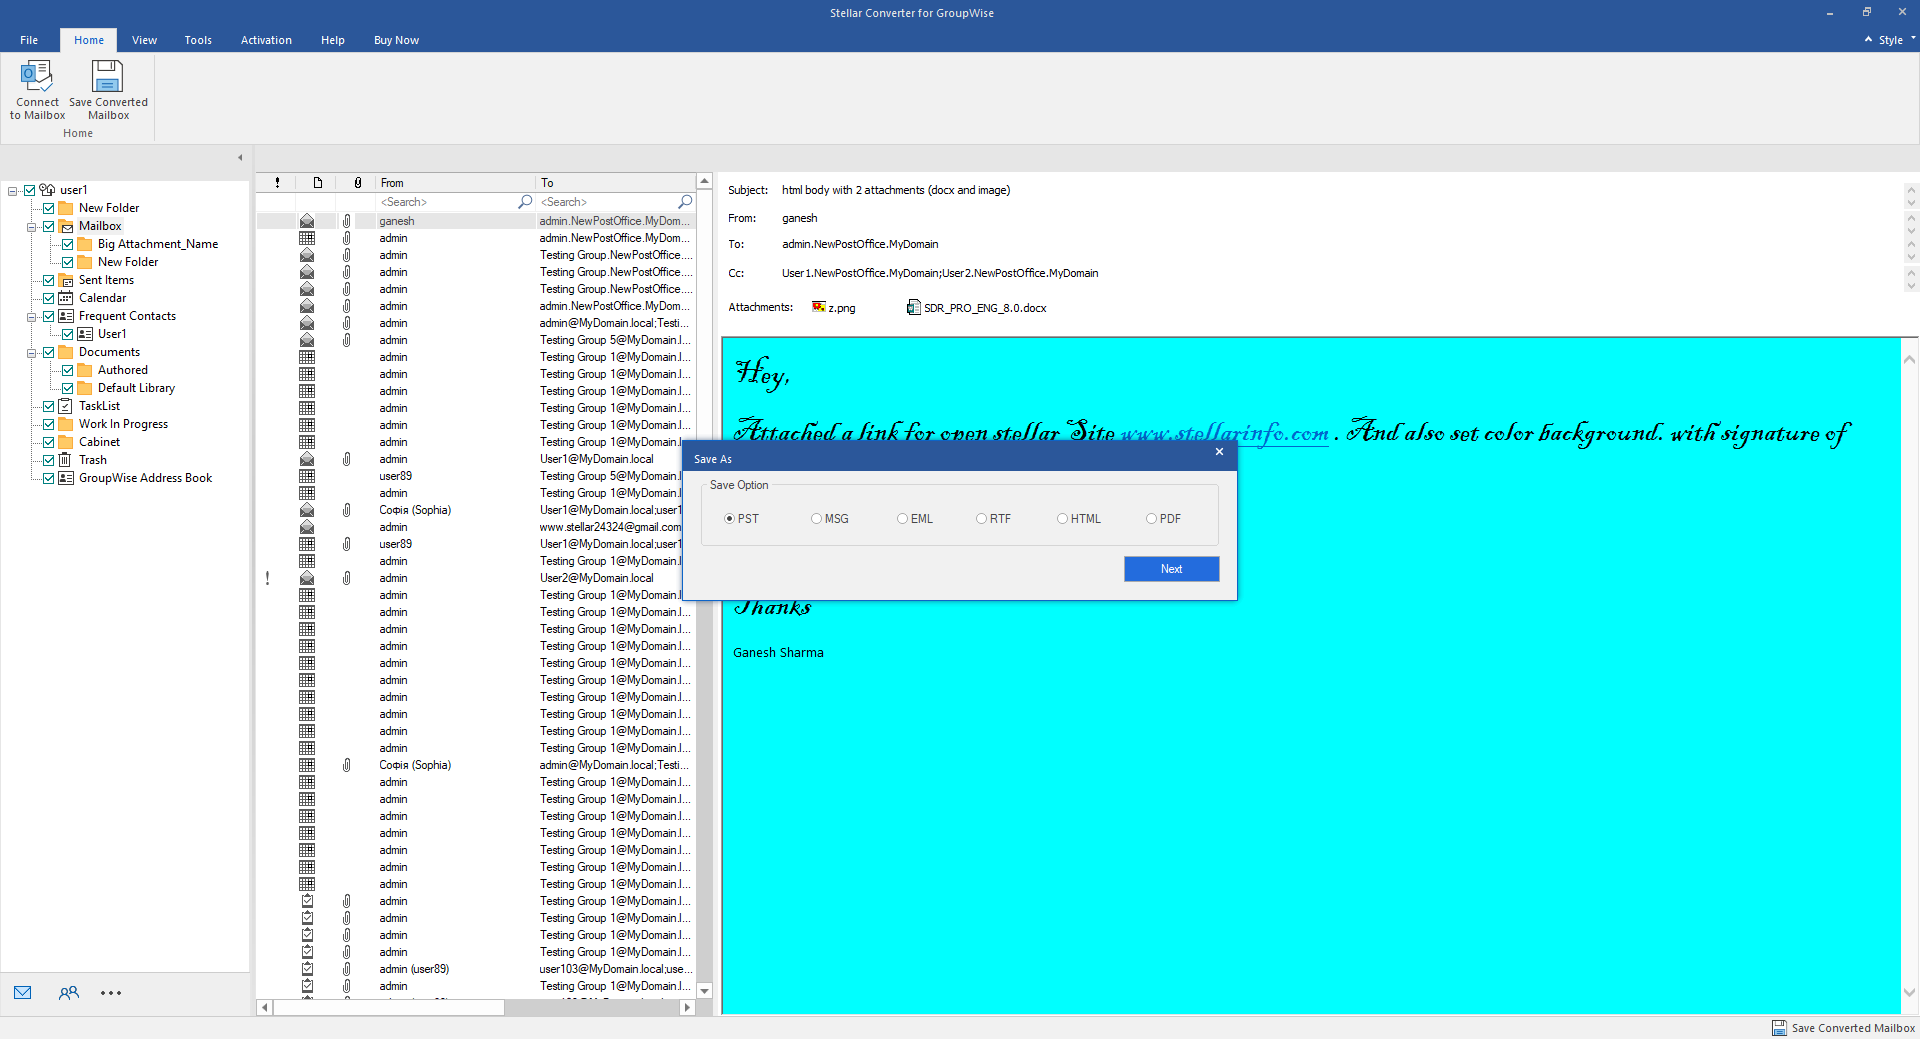Select the MSG radio button
Image resolution: width=1920 pixels, height=1039 pixels.
(x=817, y=519)
